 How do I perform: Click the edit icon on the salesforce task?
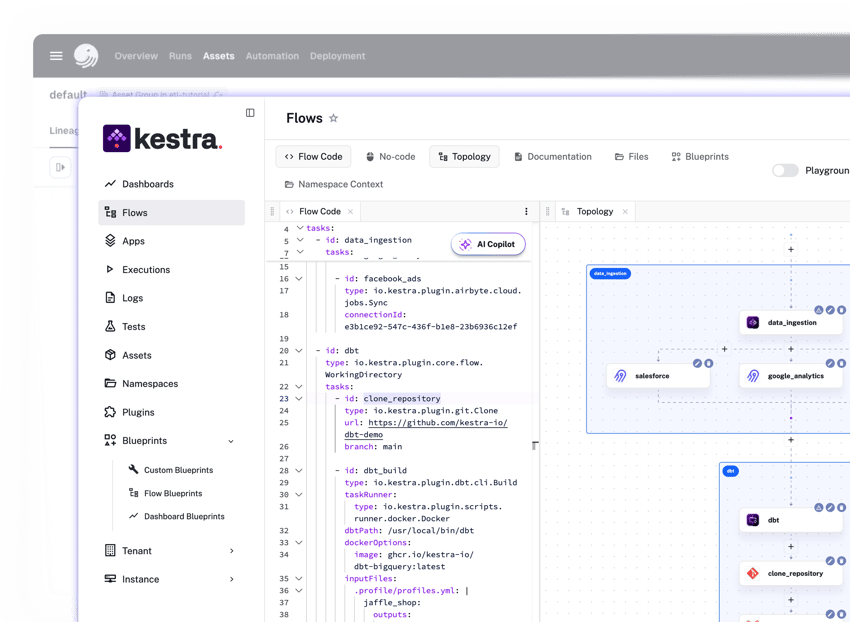click(x=697, y=363)
